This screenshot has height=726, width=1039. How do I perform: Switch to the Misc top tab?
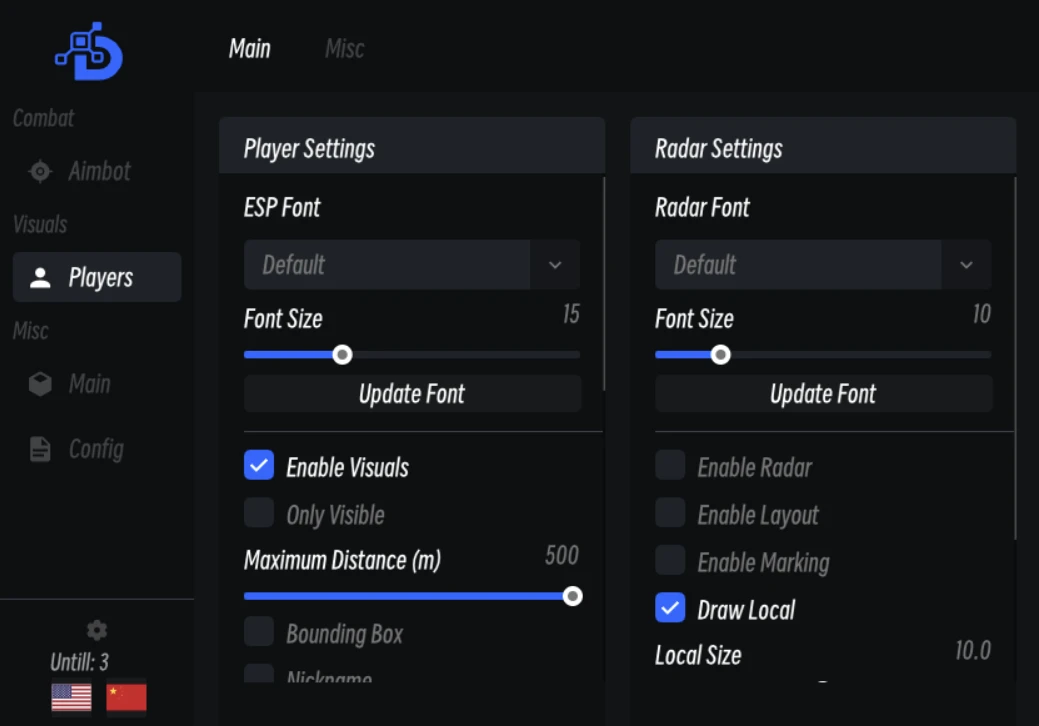tap(345, 48)
